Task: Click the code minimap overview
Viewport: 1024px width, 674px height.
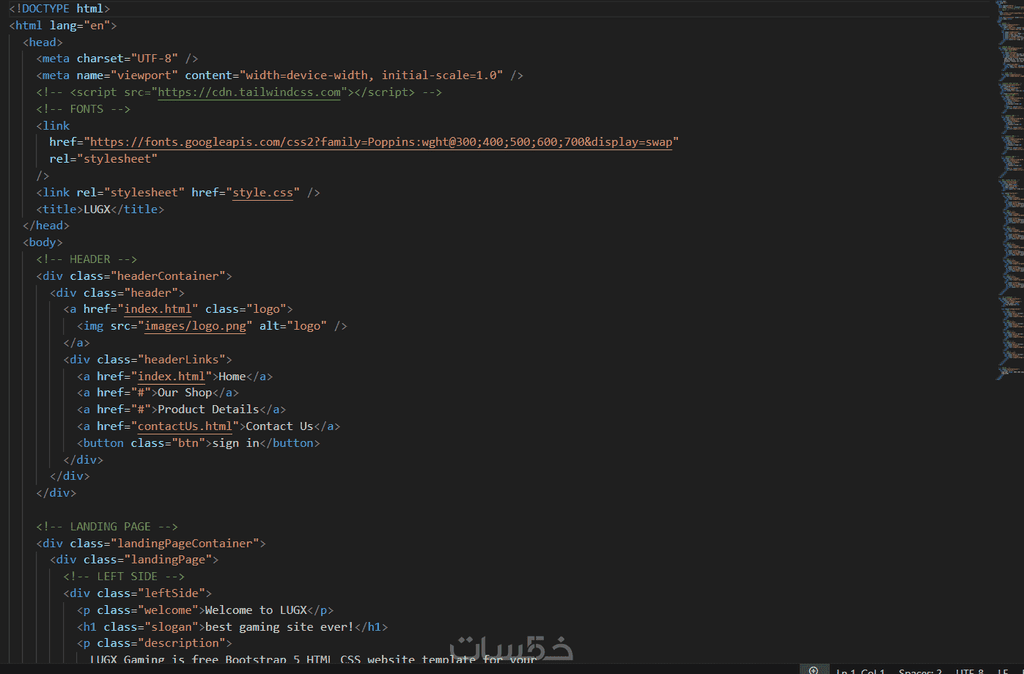Action: (x=1010, y=189)
